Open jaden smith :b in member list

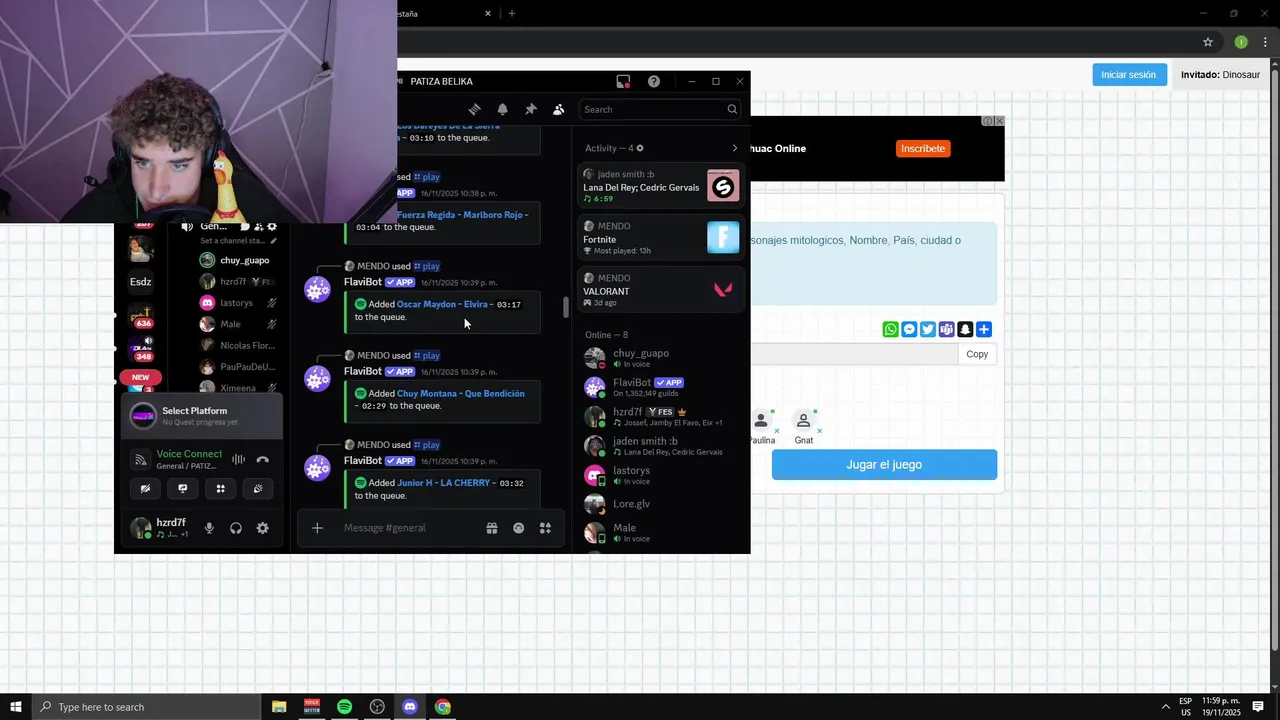click(x=661, y=446)
